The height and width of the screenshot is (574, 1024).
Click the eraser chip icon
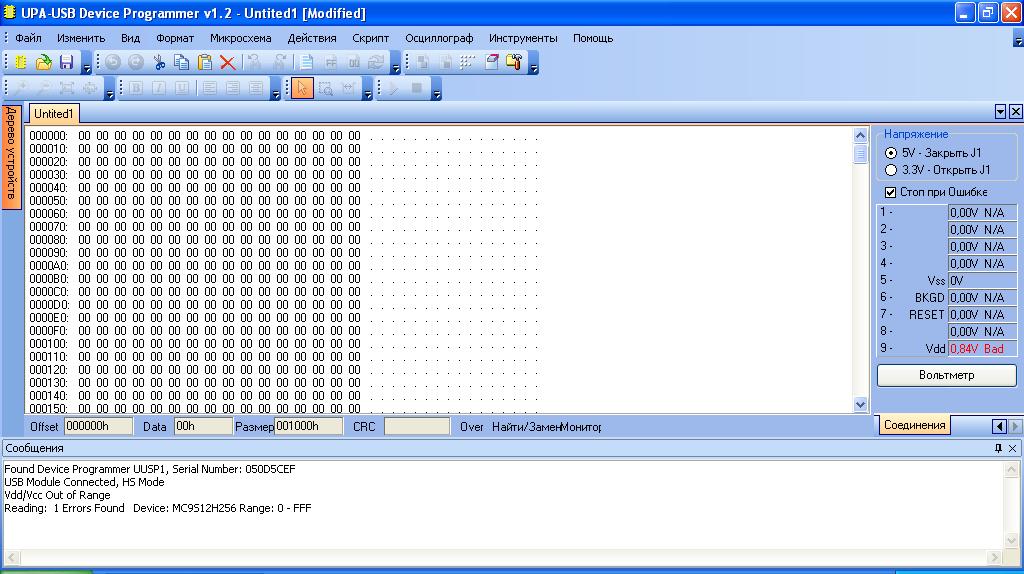pos(491,62)
